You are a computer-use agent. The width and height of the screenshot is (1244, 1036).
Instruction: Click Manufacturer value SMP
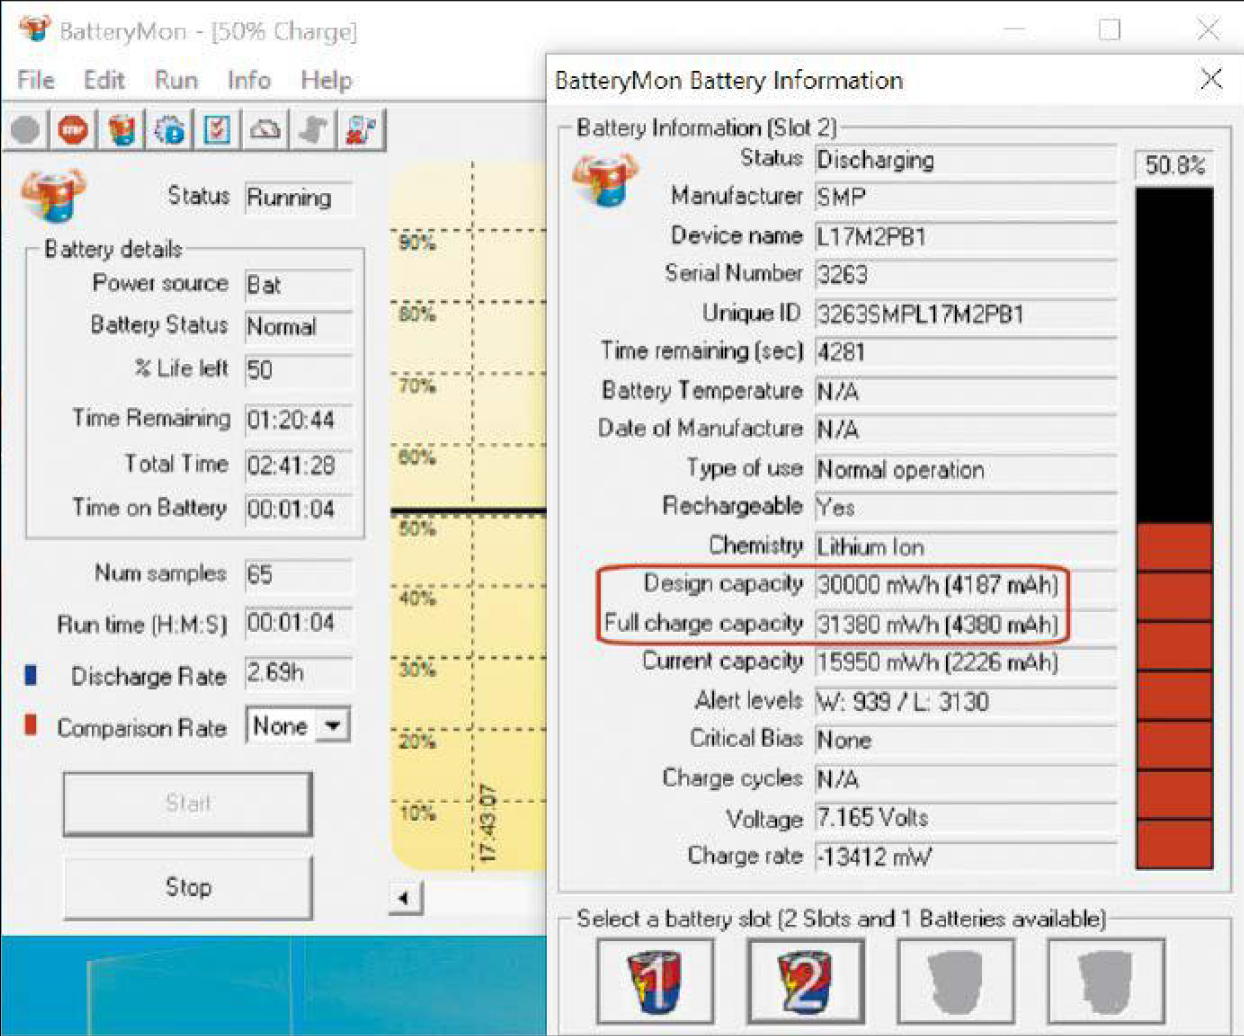coord(966,197)
